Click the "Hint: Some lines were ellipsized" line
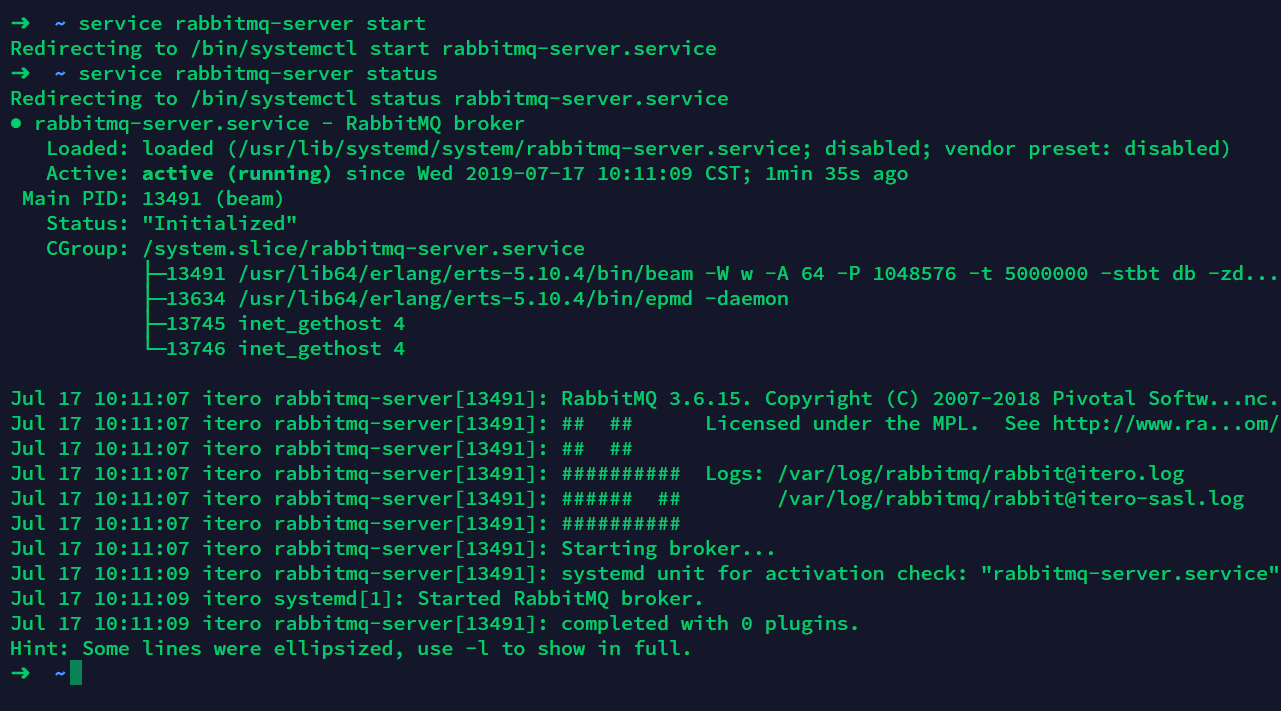Screen dimensions: 1281x711 (350, 649)
